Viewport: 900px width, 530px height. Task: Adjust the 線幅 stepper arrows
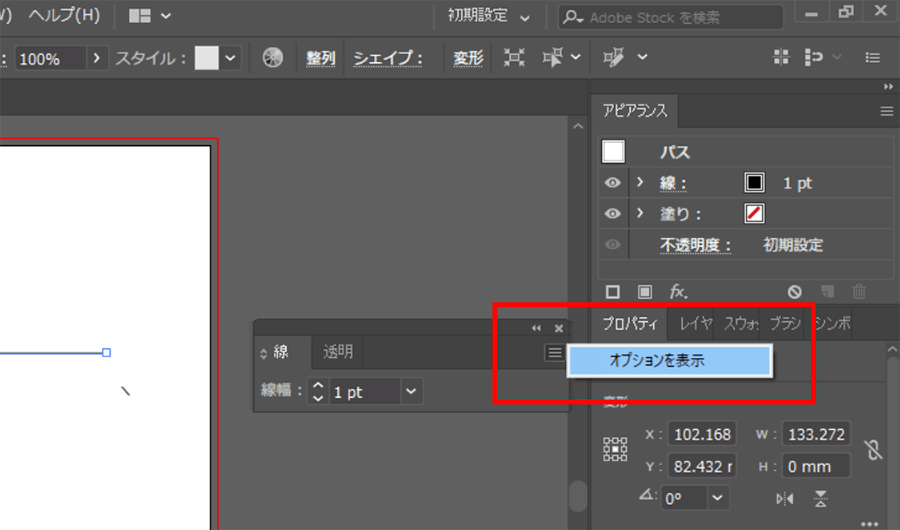(x=318, y=392)
